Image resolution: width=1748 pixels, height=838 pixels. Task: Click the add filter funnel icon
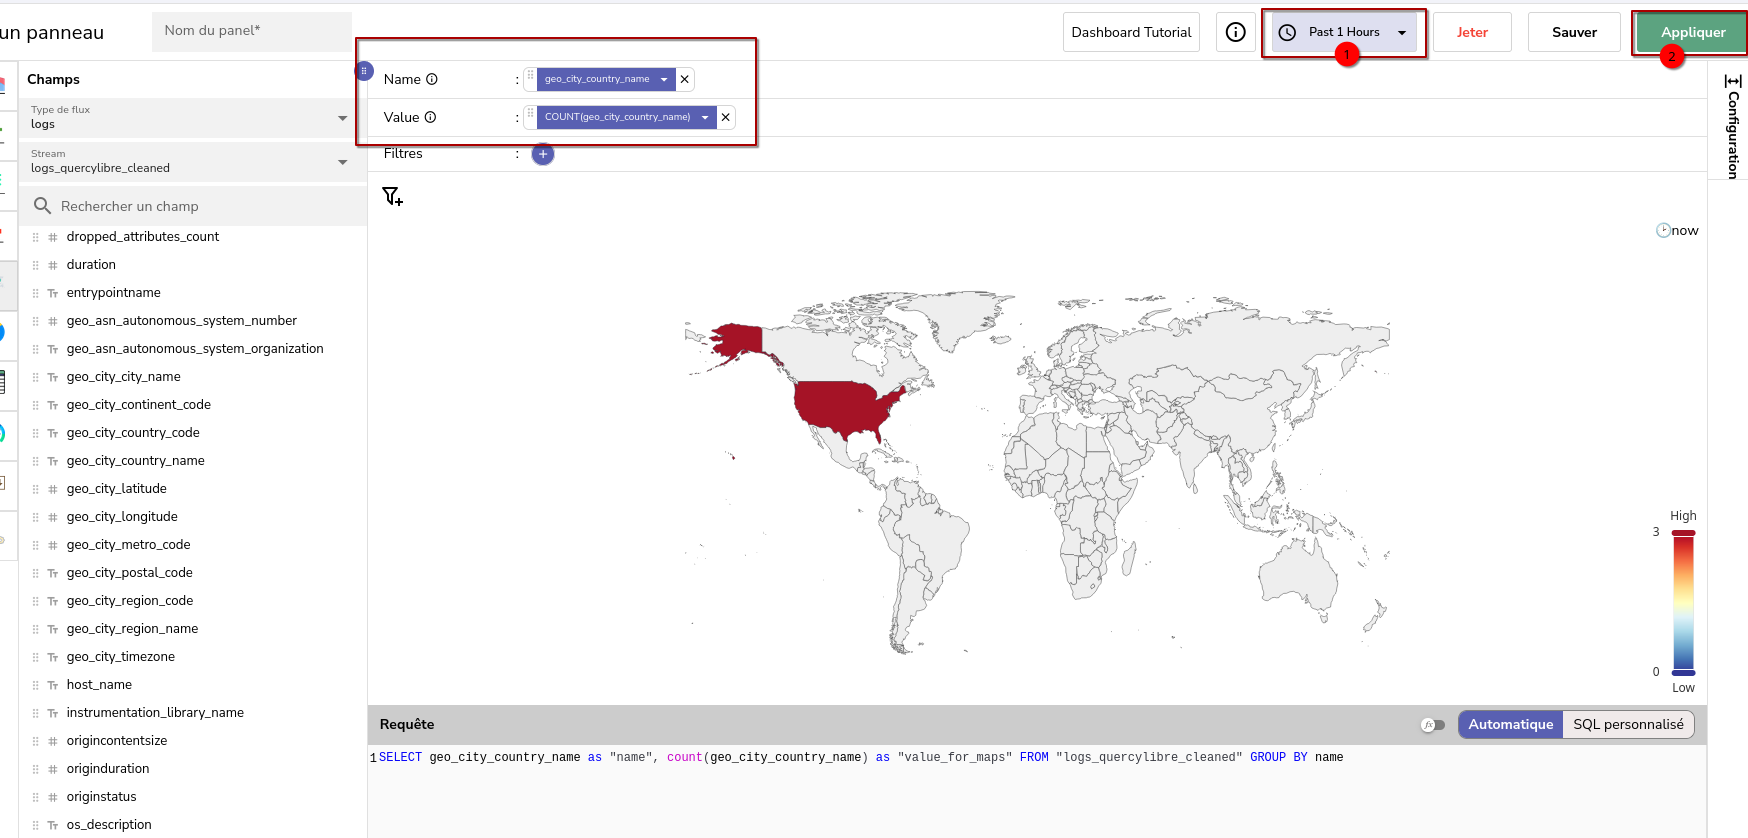pyautogui.click(x=392, y=196)
